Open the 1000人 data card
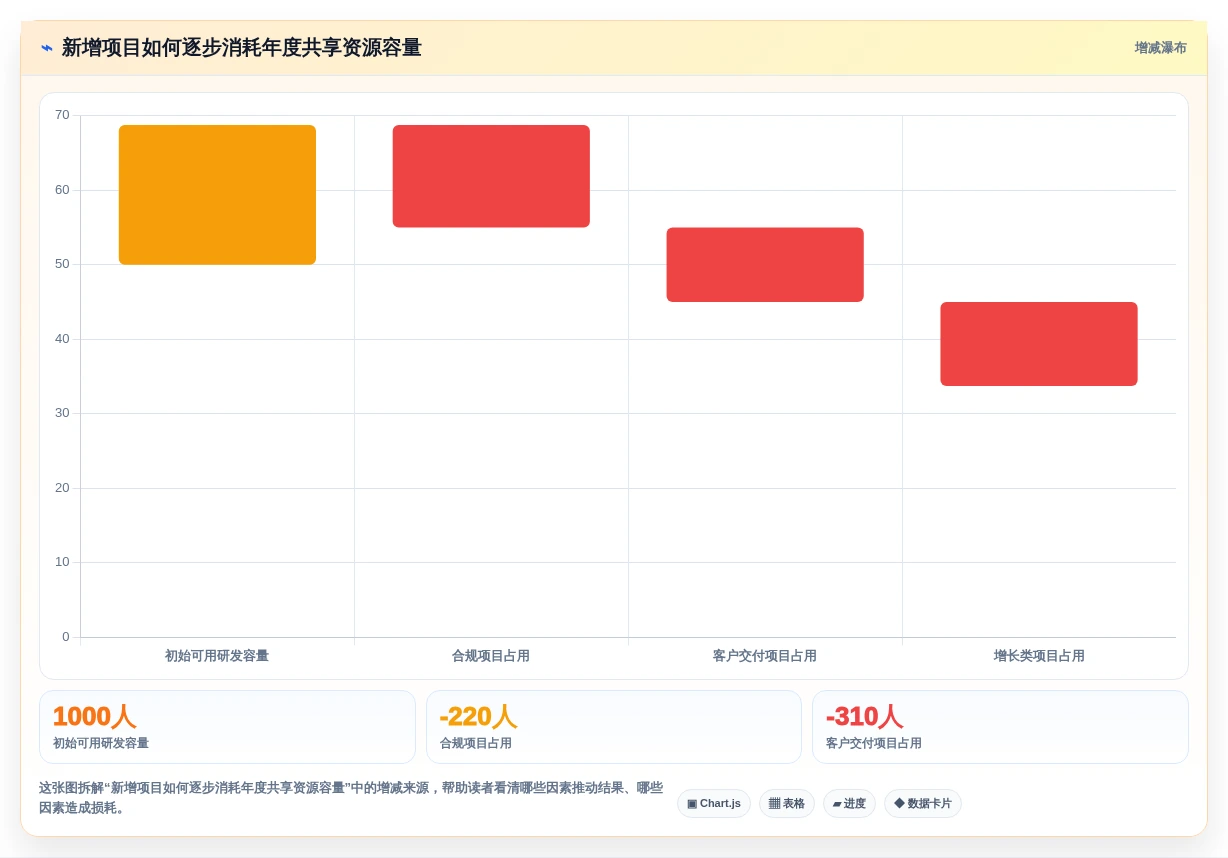The width and height of the screenshot is (1228, 858). [227, 727]
